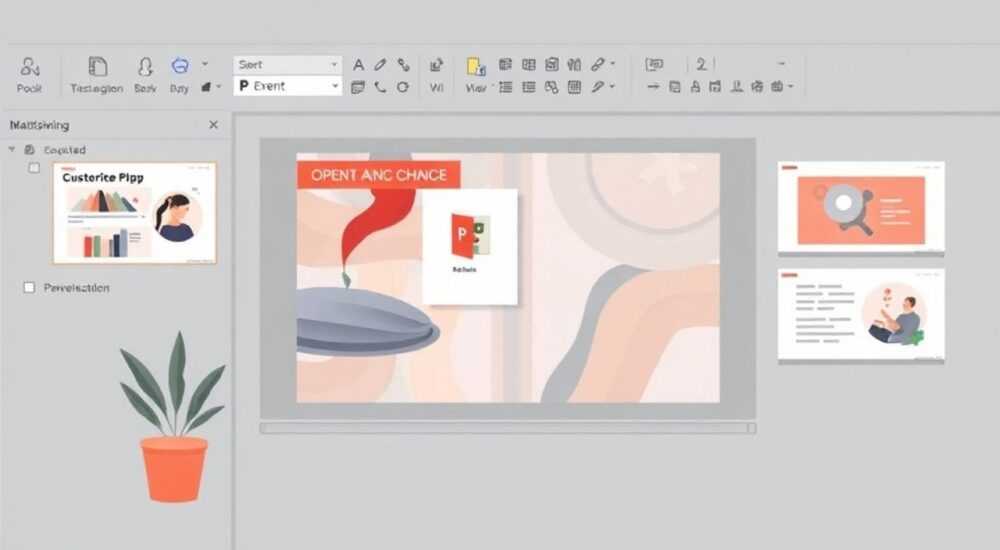
Task: Click the picture frame icon in the toolbar
Action: 552,64
